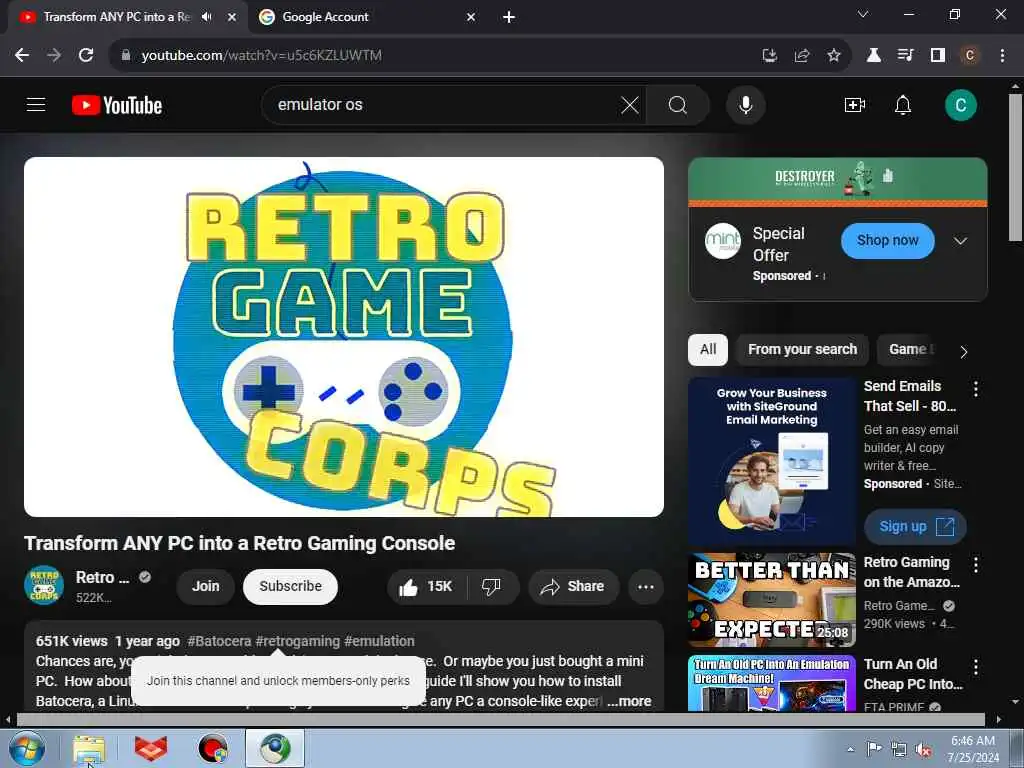Show hidden system tray icons

pyautogui.click(x=850, y=749)
